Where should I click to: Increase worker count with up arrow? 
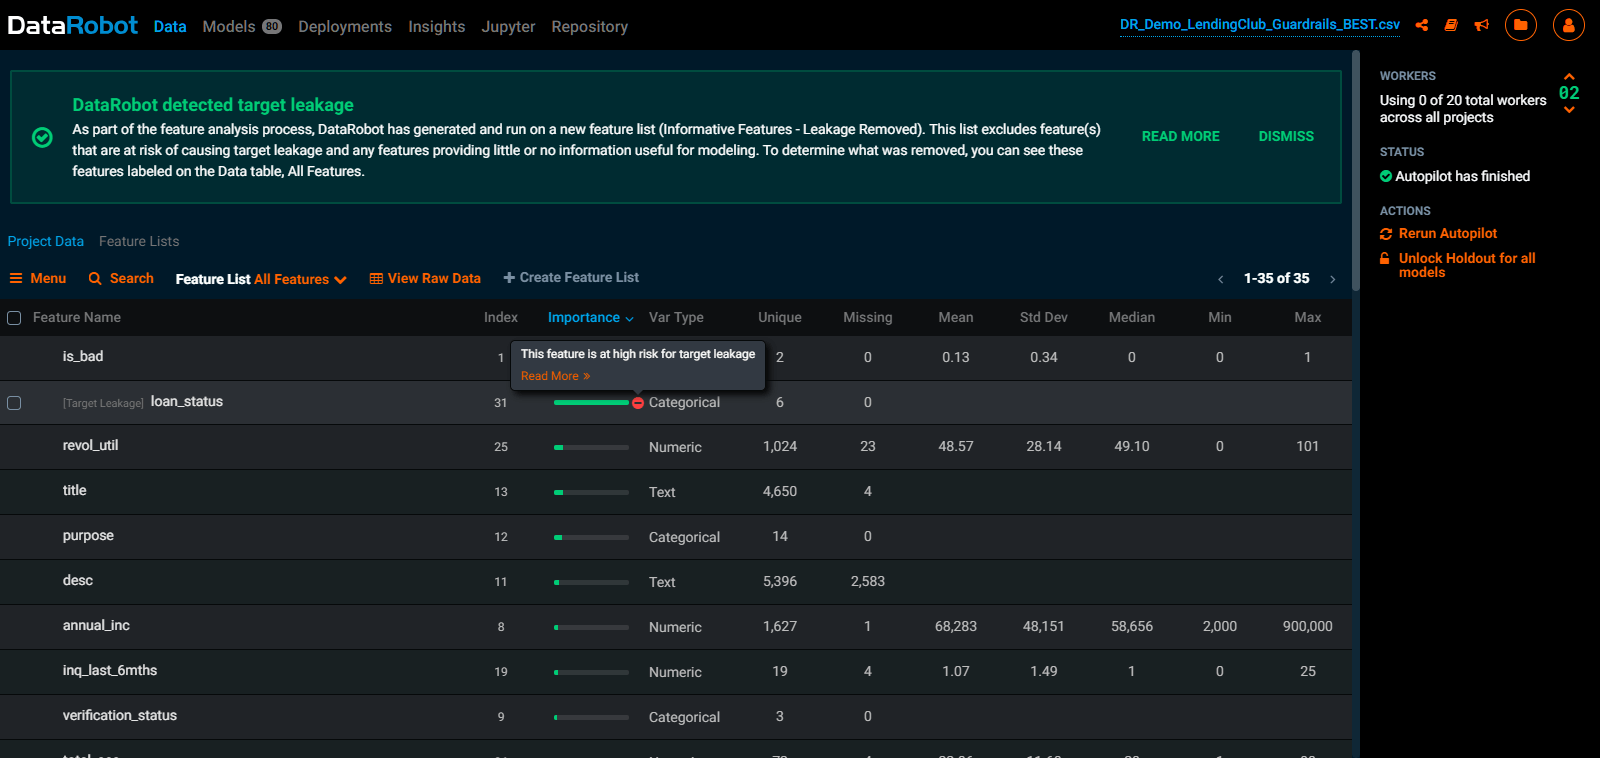point(1569,76)
